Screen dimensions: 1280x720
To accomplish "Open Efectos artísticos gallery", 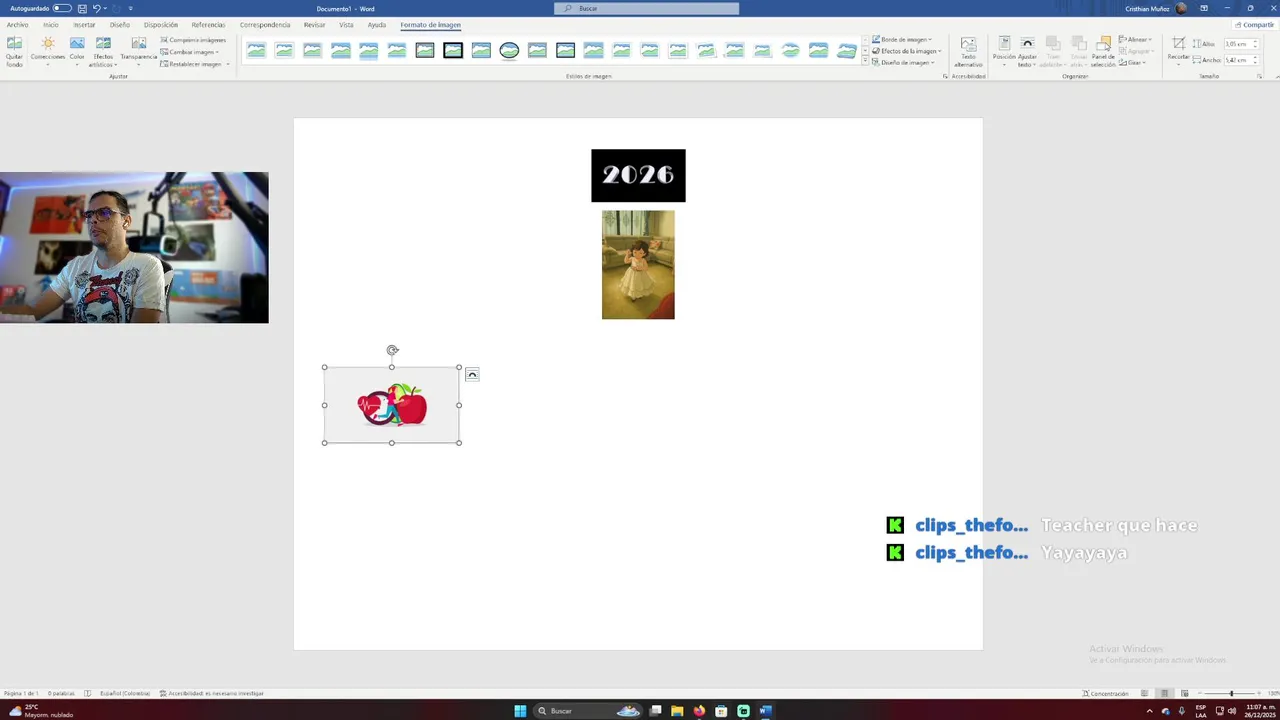I will click(x=103, y=51).
